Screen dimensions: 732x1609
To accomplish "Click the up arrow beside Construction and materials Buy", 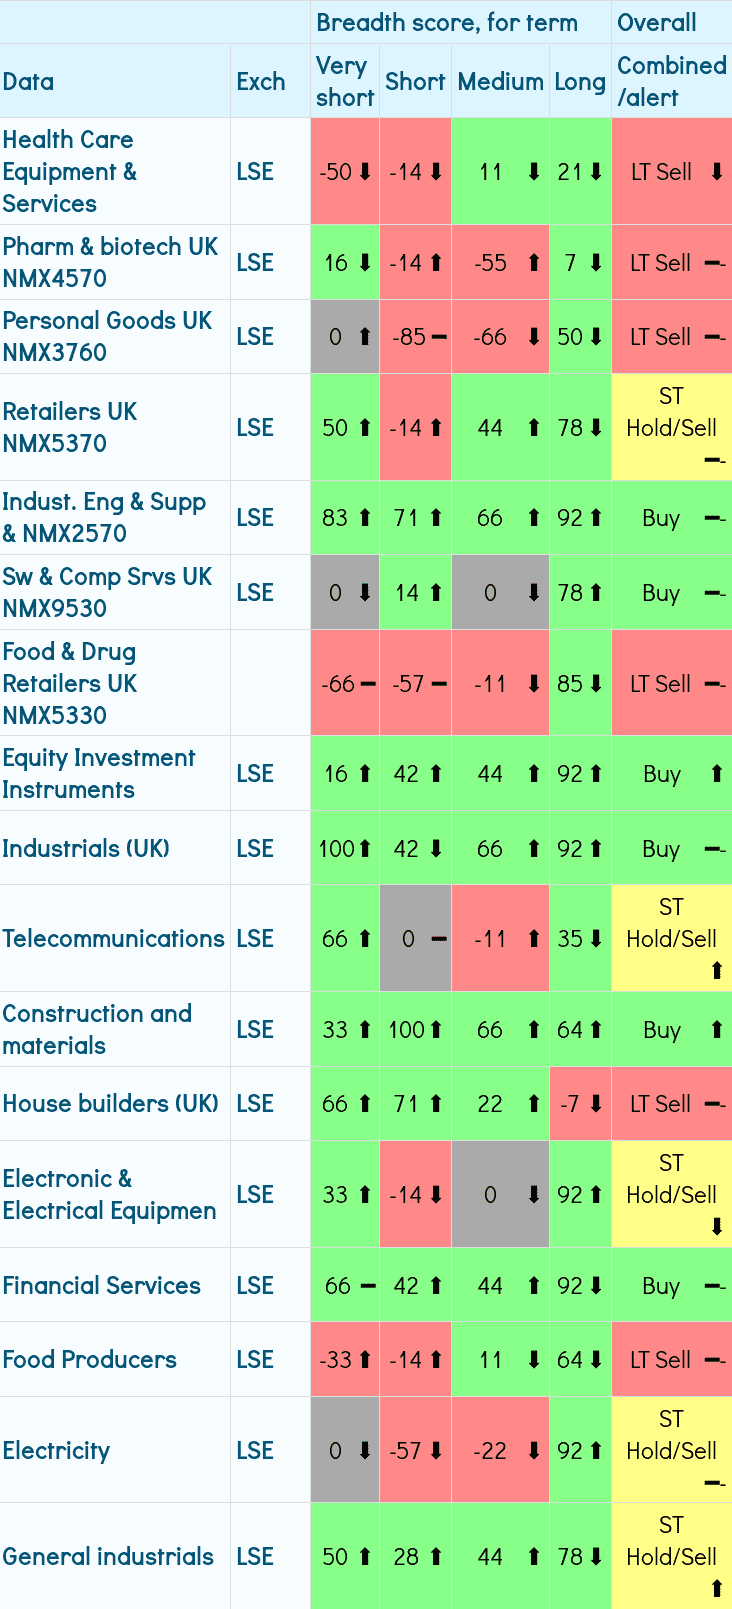I will tap(717, 1030).
